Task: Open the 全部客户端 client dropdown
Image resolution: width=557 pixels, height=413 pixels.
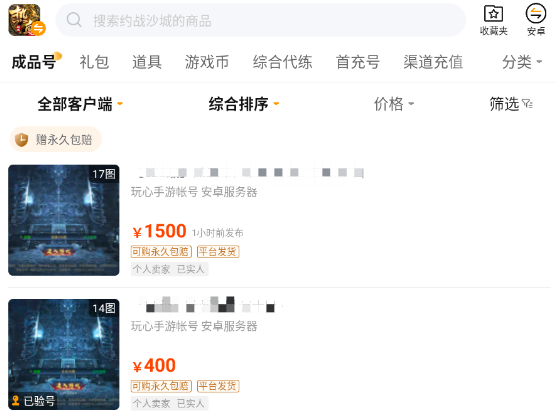Action: point(80,104)
